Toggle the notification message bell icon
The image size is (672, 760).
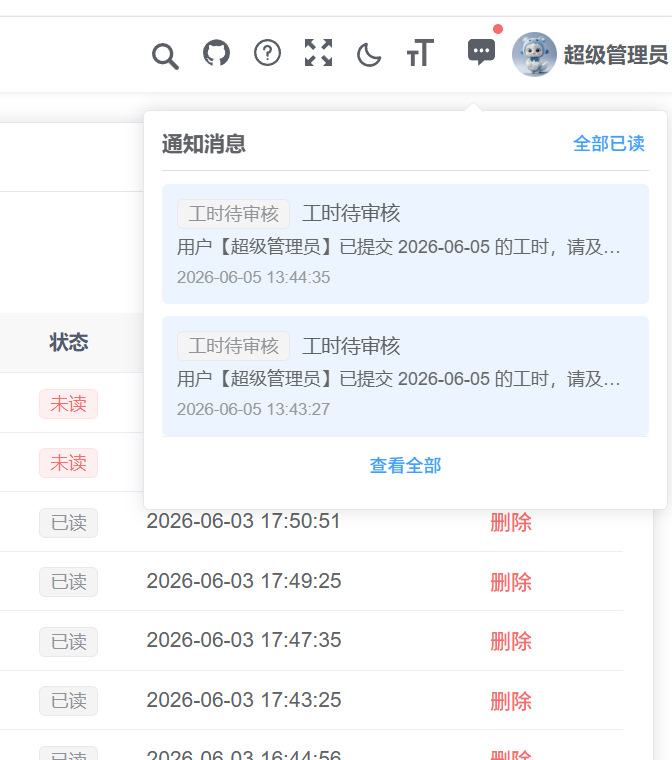click(481, 52)
